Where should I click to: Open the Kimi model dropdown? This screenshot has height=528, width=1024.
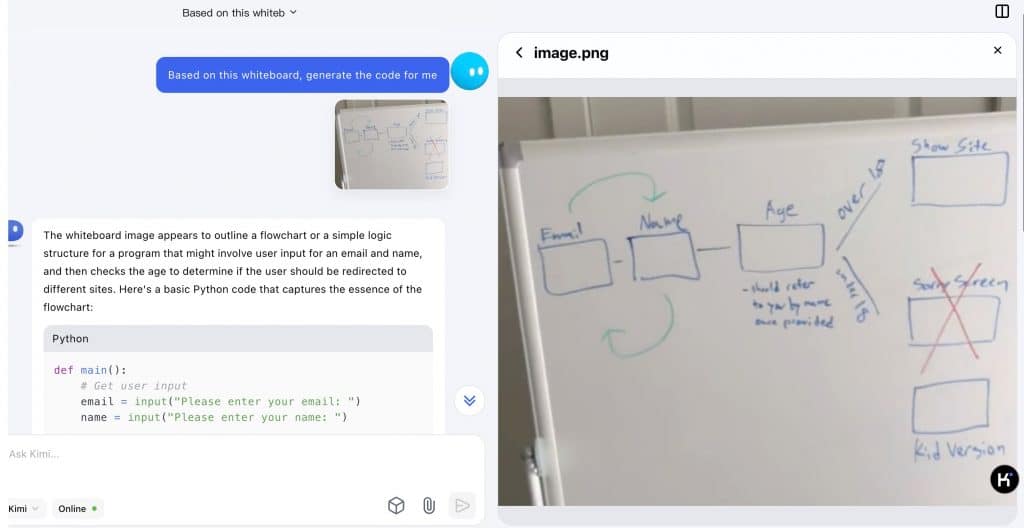click(24, 508)
